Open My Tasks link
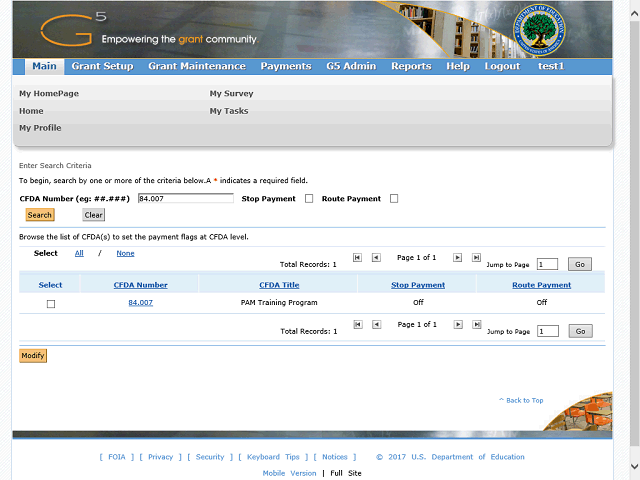This screenshot has width=640, height=480. 229,111
